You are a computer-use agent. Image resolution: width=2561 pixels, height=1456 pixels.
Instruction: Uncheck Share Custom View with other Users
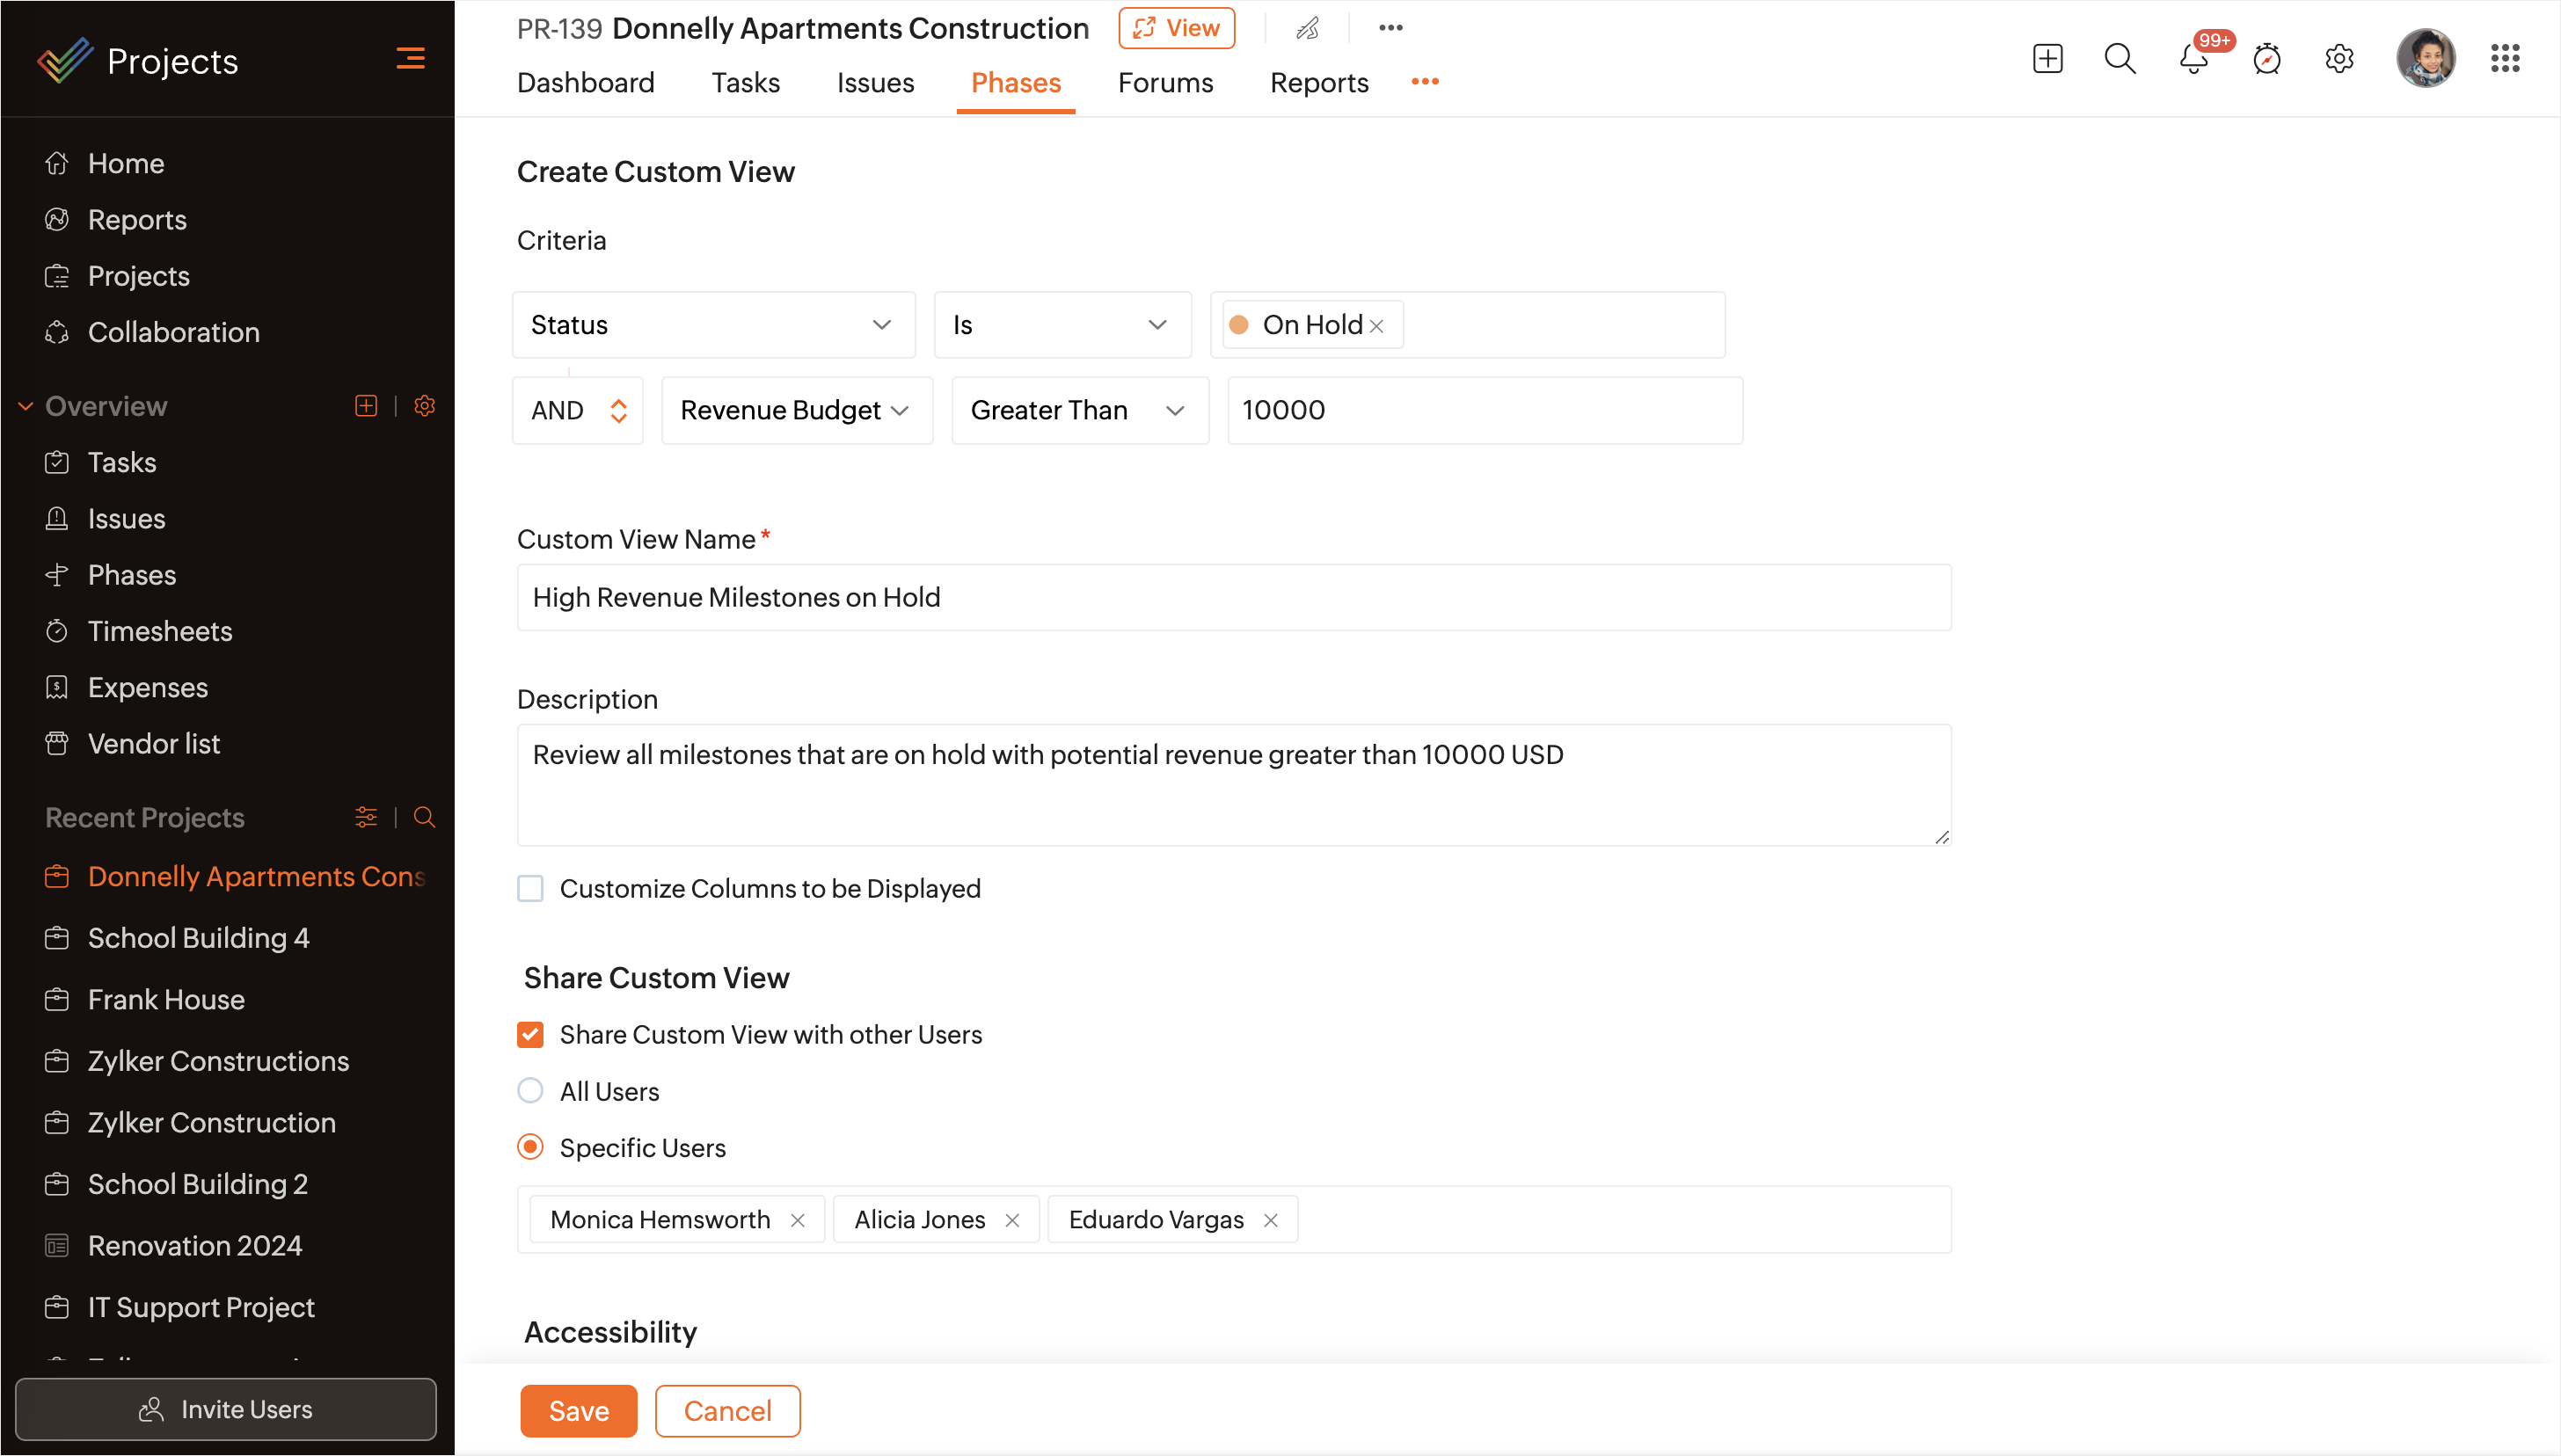click(530, 1034)
